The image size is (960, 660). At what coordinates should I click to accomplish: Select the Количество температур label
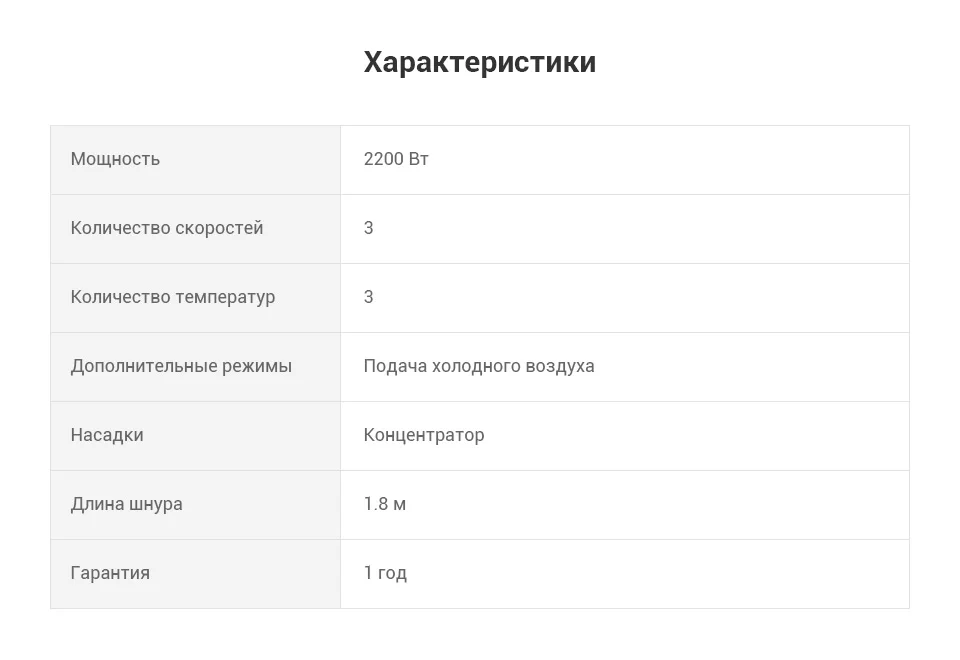[173, 297]
